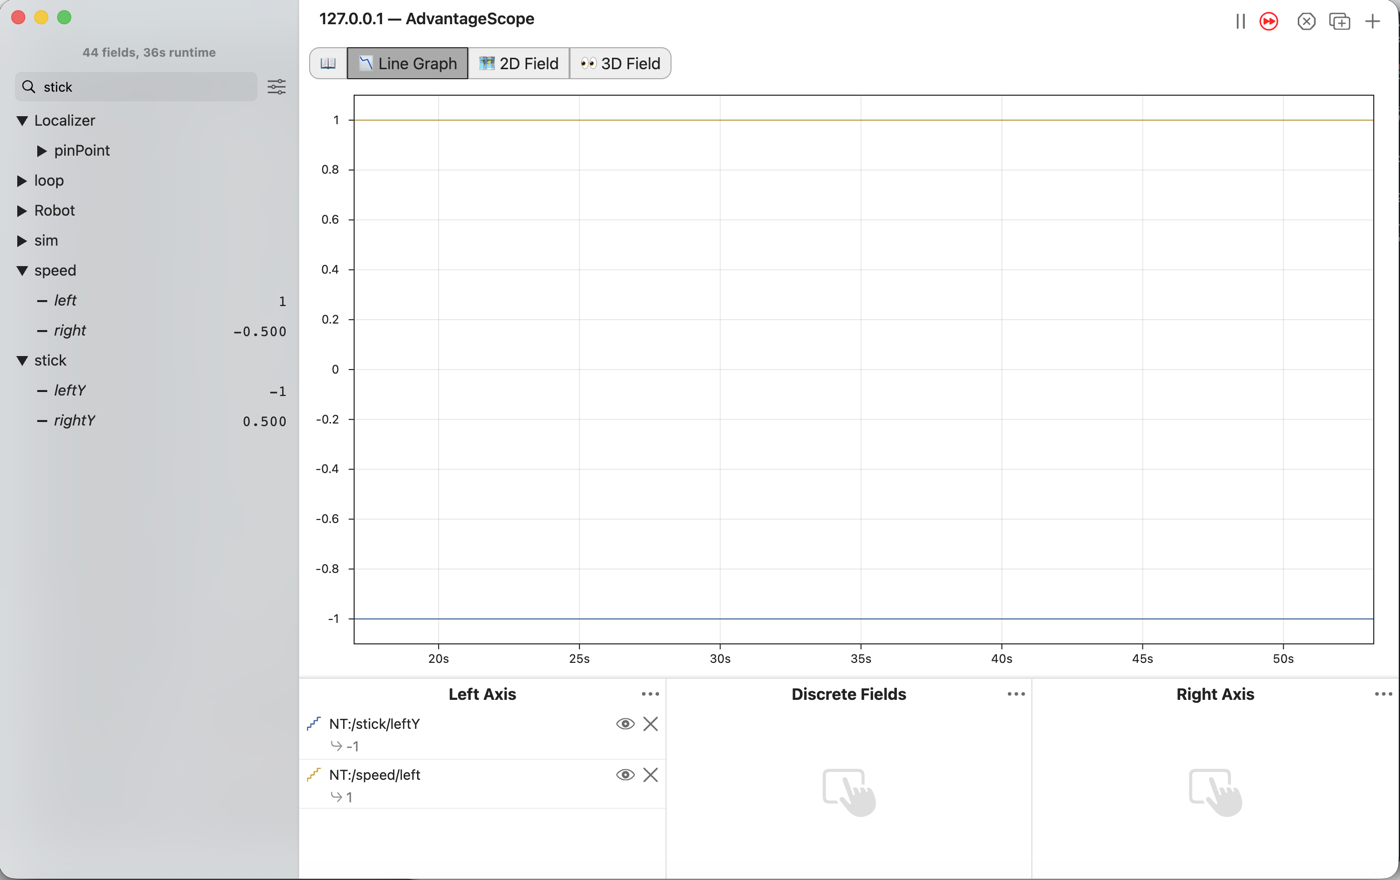Click the circled X close-tab icon
Viewport: 1400px width, 880px height.
(1306, 21)
